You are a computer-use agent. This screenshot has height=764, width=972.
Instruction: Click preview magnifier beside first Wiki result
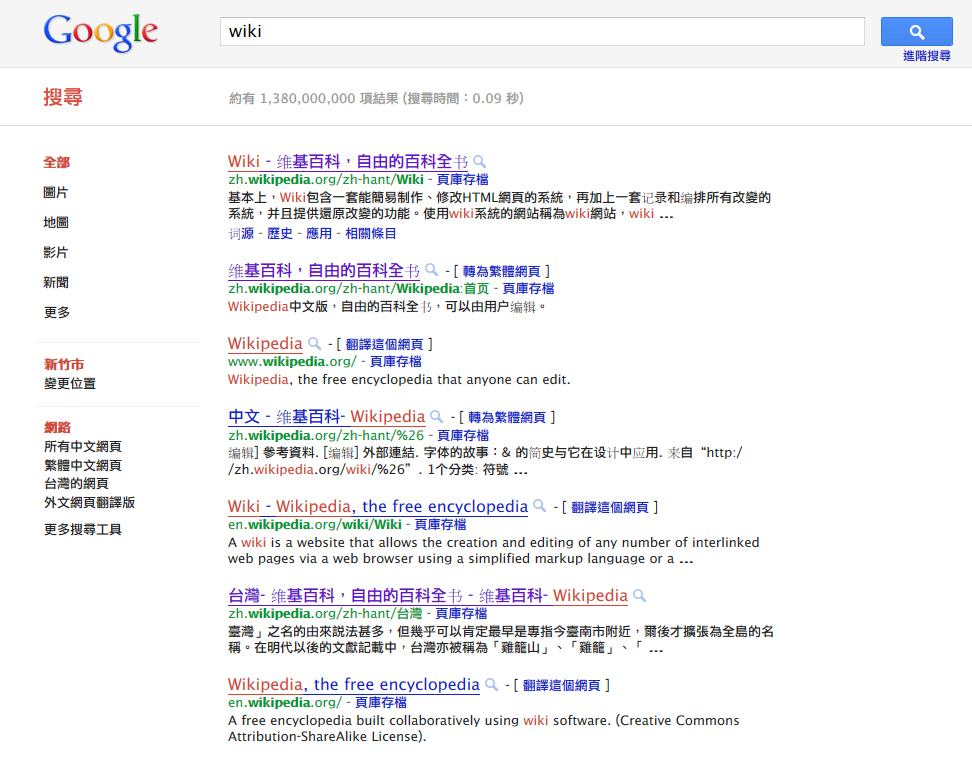click(x=479, y=162)
